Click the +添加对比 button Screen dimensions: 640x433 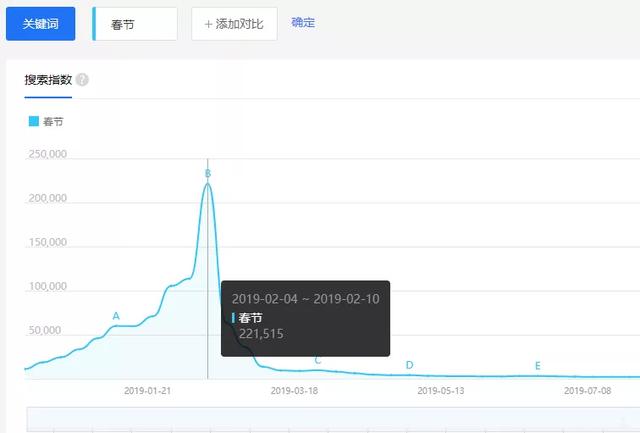234,23
